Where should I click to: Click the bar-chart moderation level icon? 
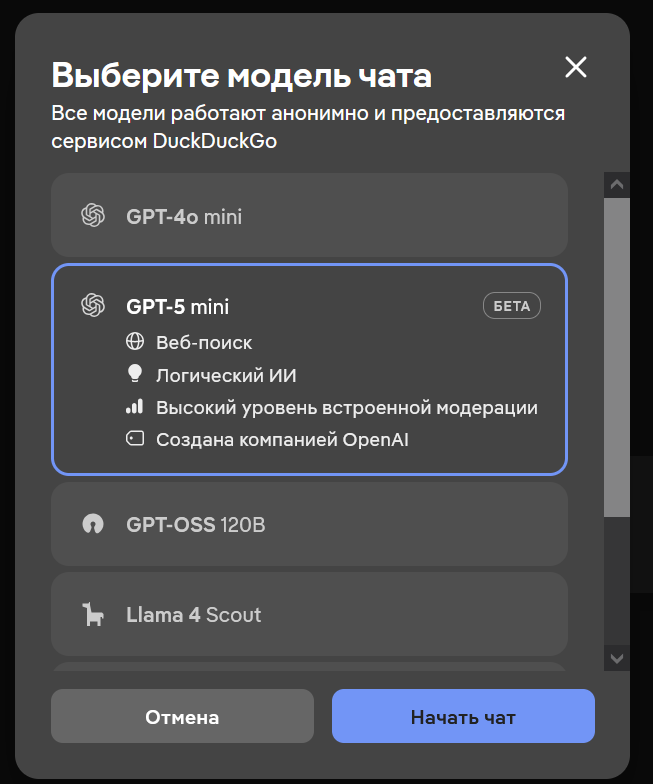click(x=135, y=407)
